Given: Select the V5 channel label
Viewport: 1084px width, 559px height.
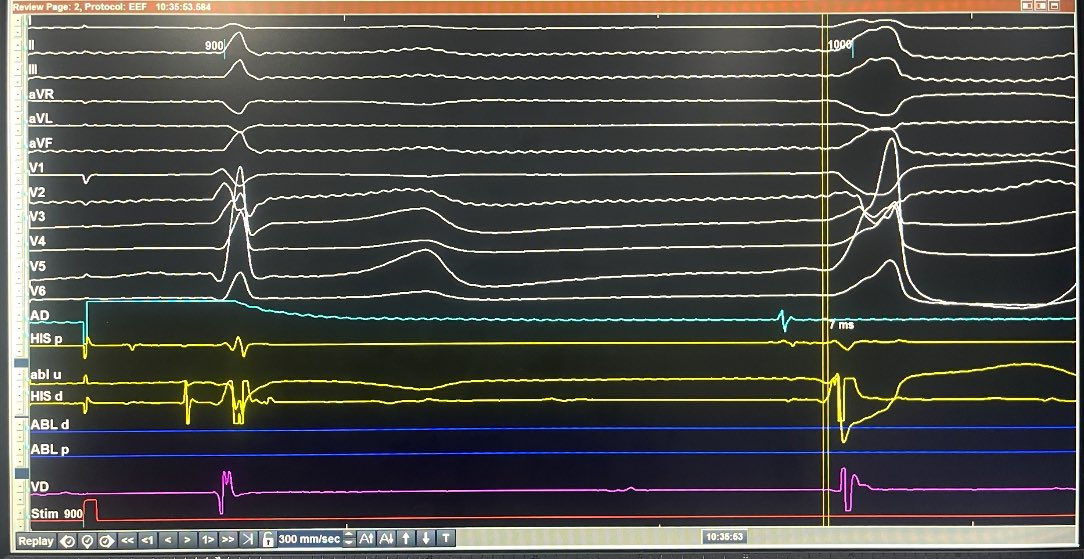Looking at the screenshot, I should coord(37,266).
